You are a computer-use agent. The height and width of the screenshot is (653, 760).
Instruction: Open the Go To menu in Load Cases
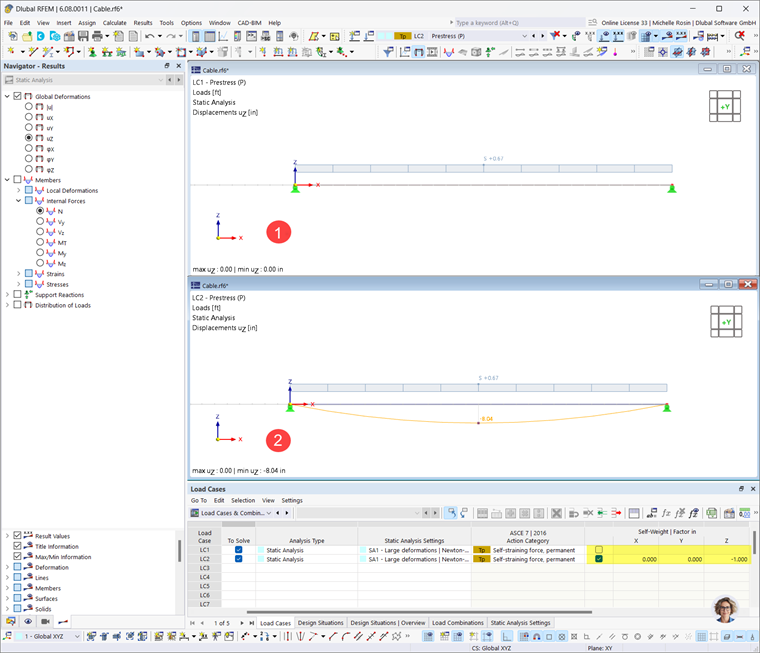199,500
